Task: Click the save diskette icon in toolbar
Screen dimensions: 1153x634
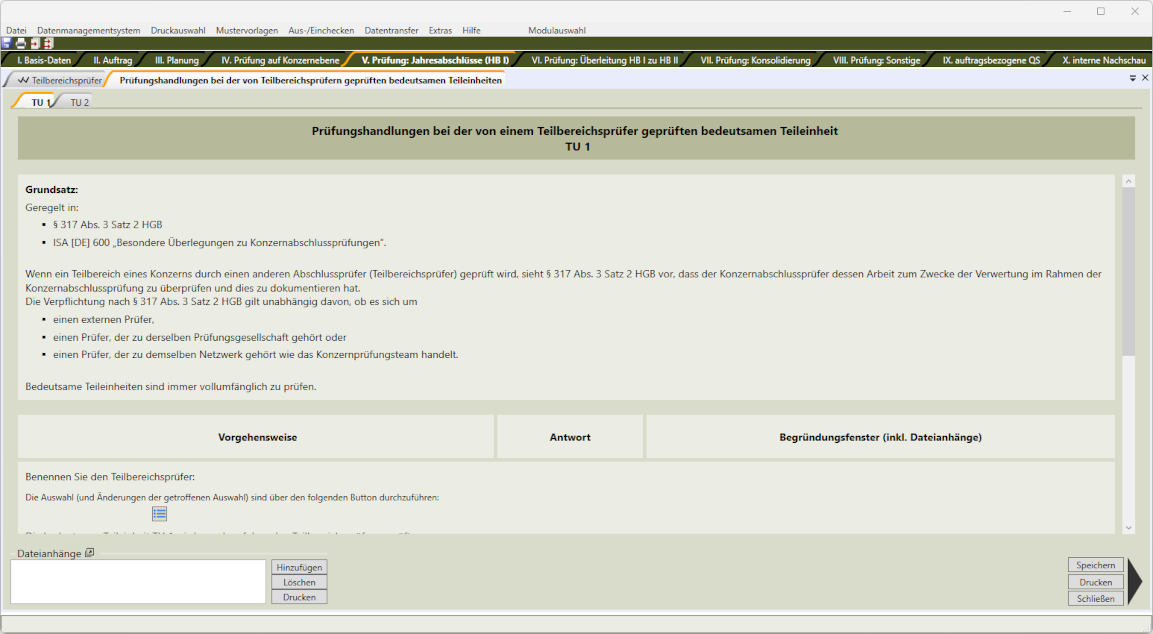Action: tap(7, 44)
